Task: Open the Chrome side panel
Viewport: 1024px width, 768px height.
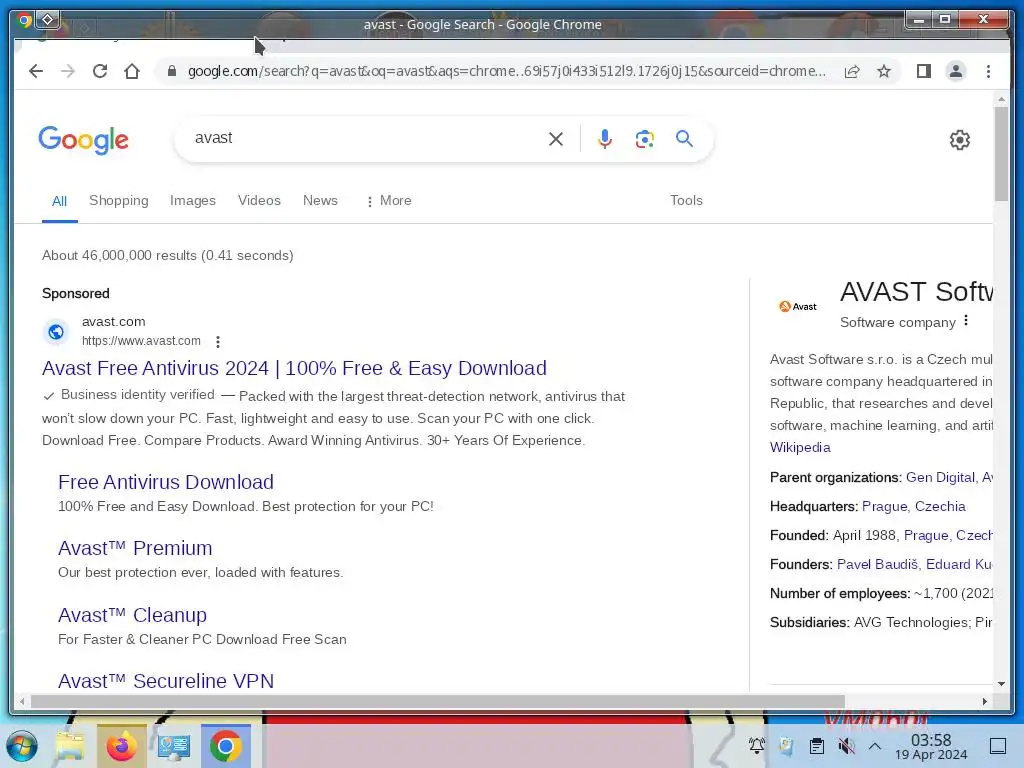Action: tap(923, 71)
